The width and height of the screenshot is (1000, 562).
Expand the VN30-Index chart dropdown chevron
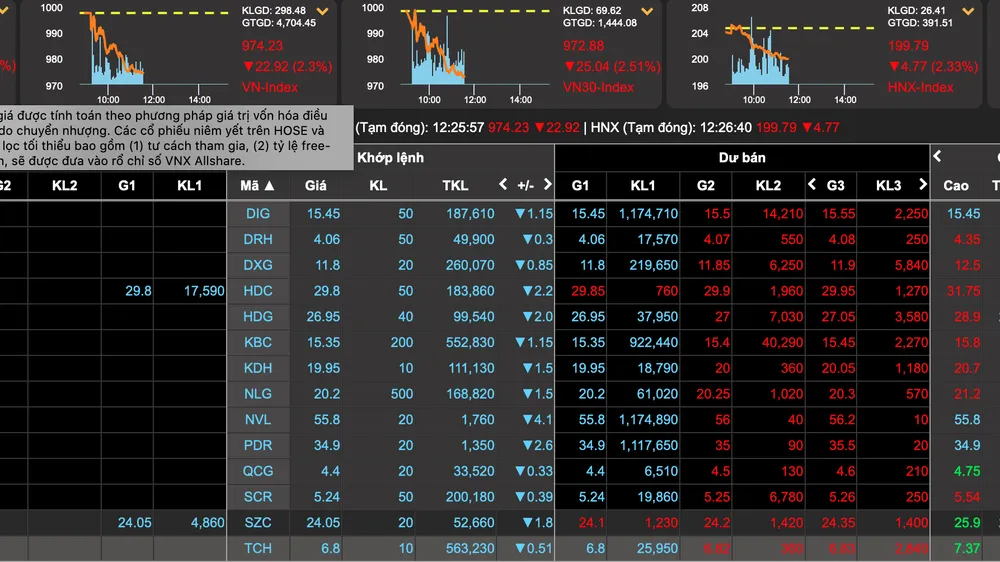coord(647,11)
